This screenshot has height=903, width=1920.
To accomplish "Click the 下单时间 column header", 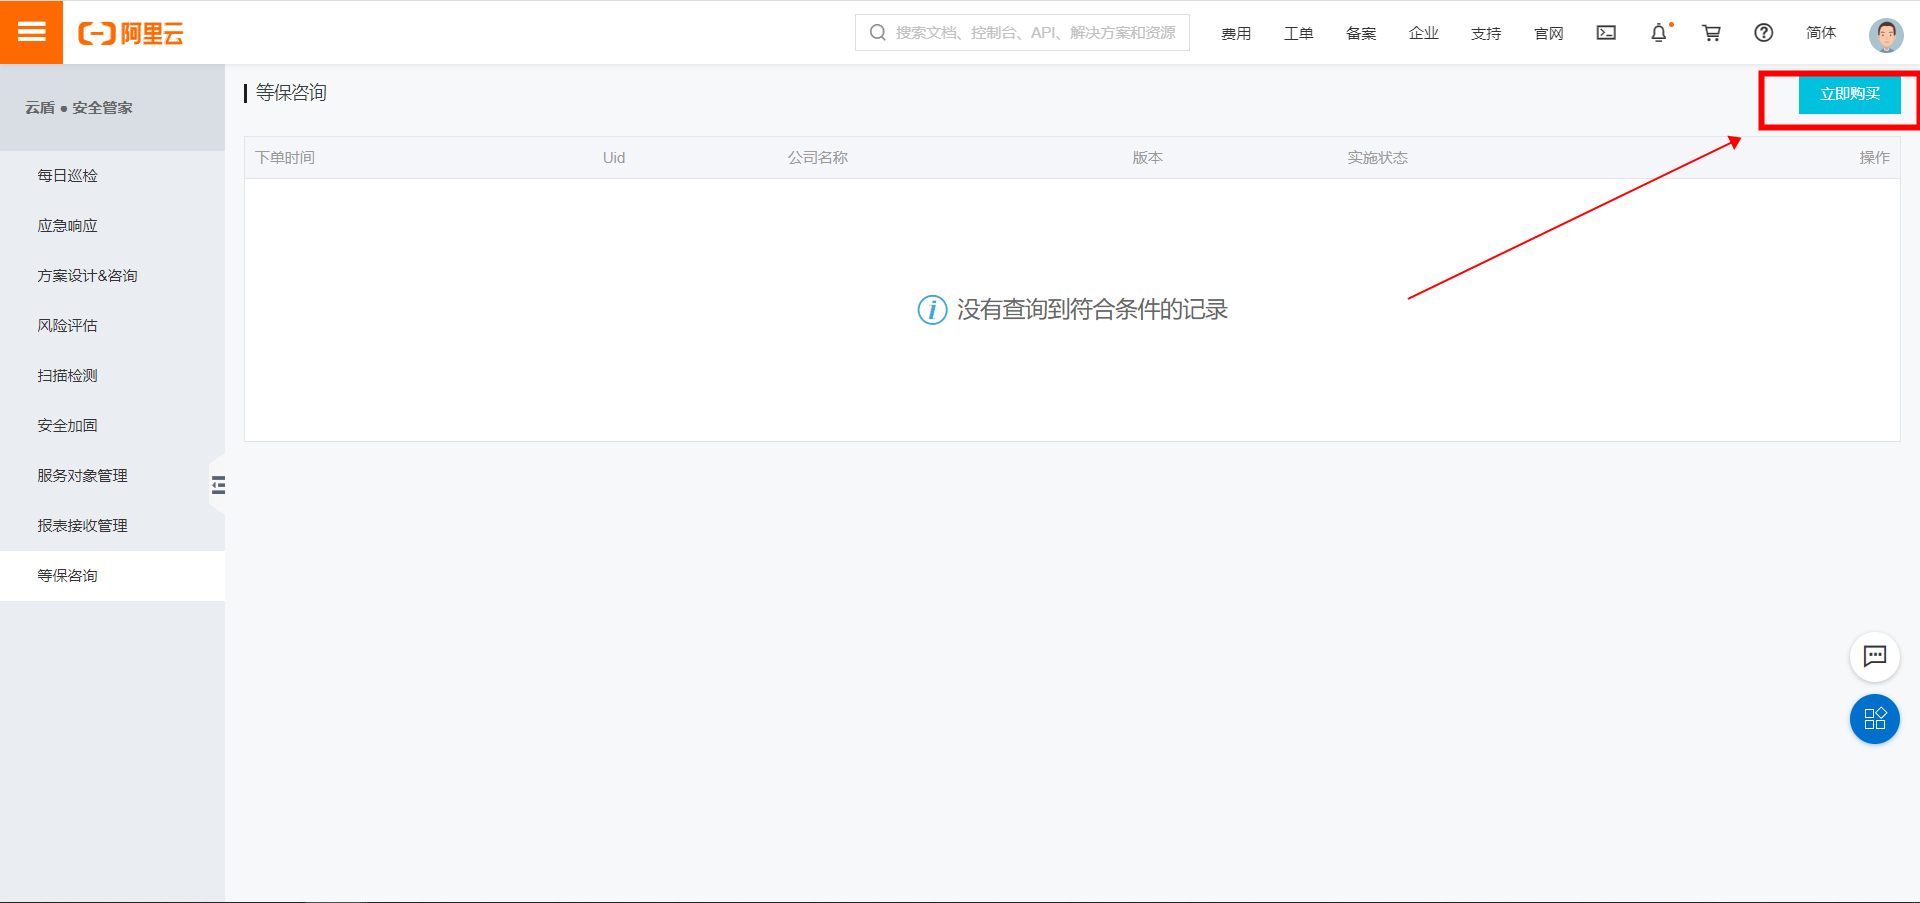I will tap(285, 157).
